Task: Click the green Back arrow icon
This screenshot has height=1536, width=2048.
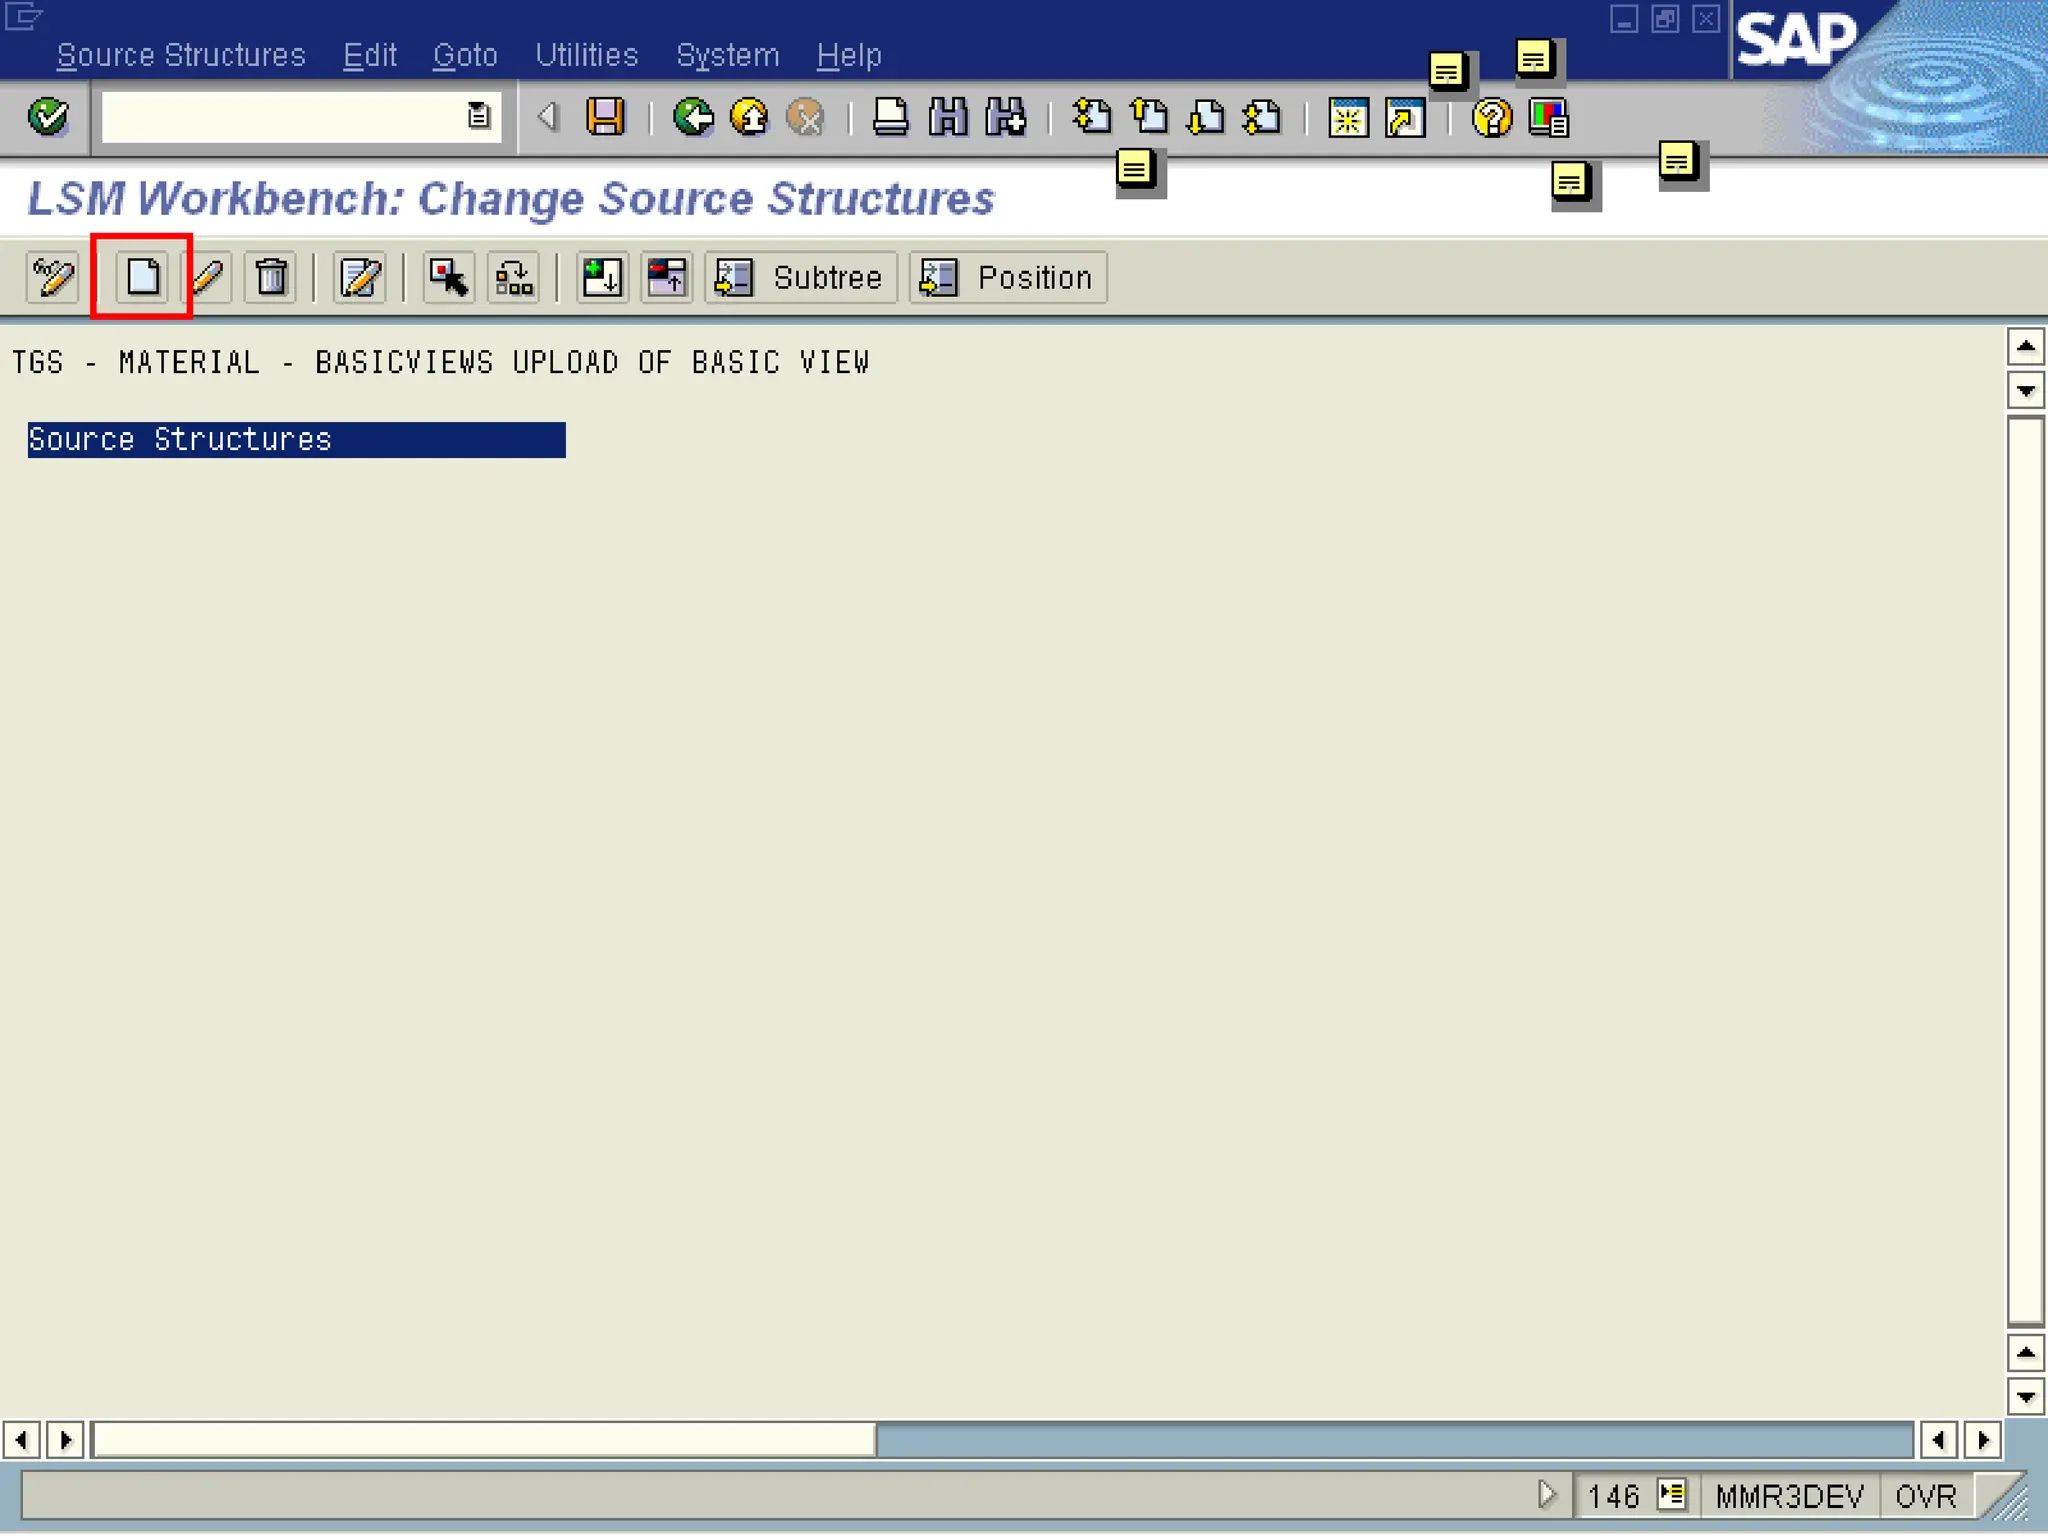Action: click(692, 117)
